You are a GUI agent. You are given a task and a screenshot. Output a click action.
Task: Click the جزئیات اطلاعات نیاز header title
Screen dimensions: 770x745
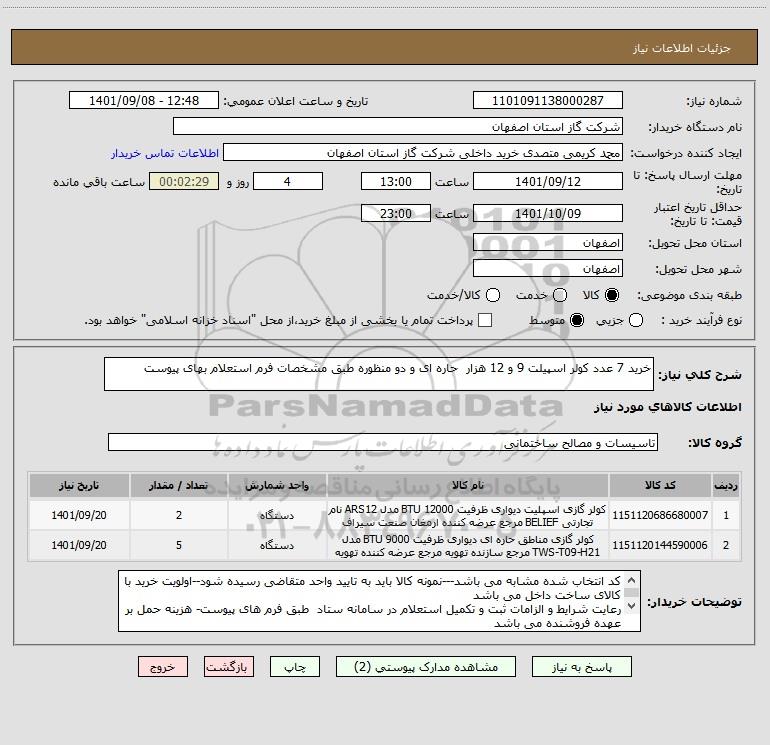tap(682, 48)
